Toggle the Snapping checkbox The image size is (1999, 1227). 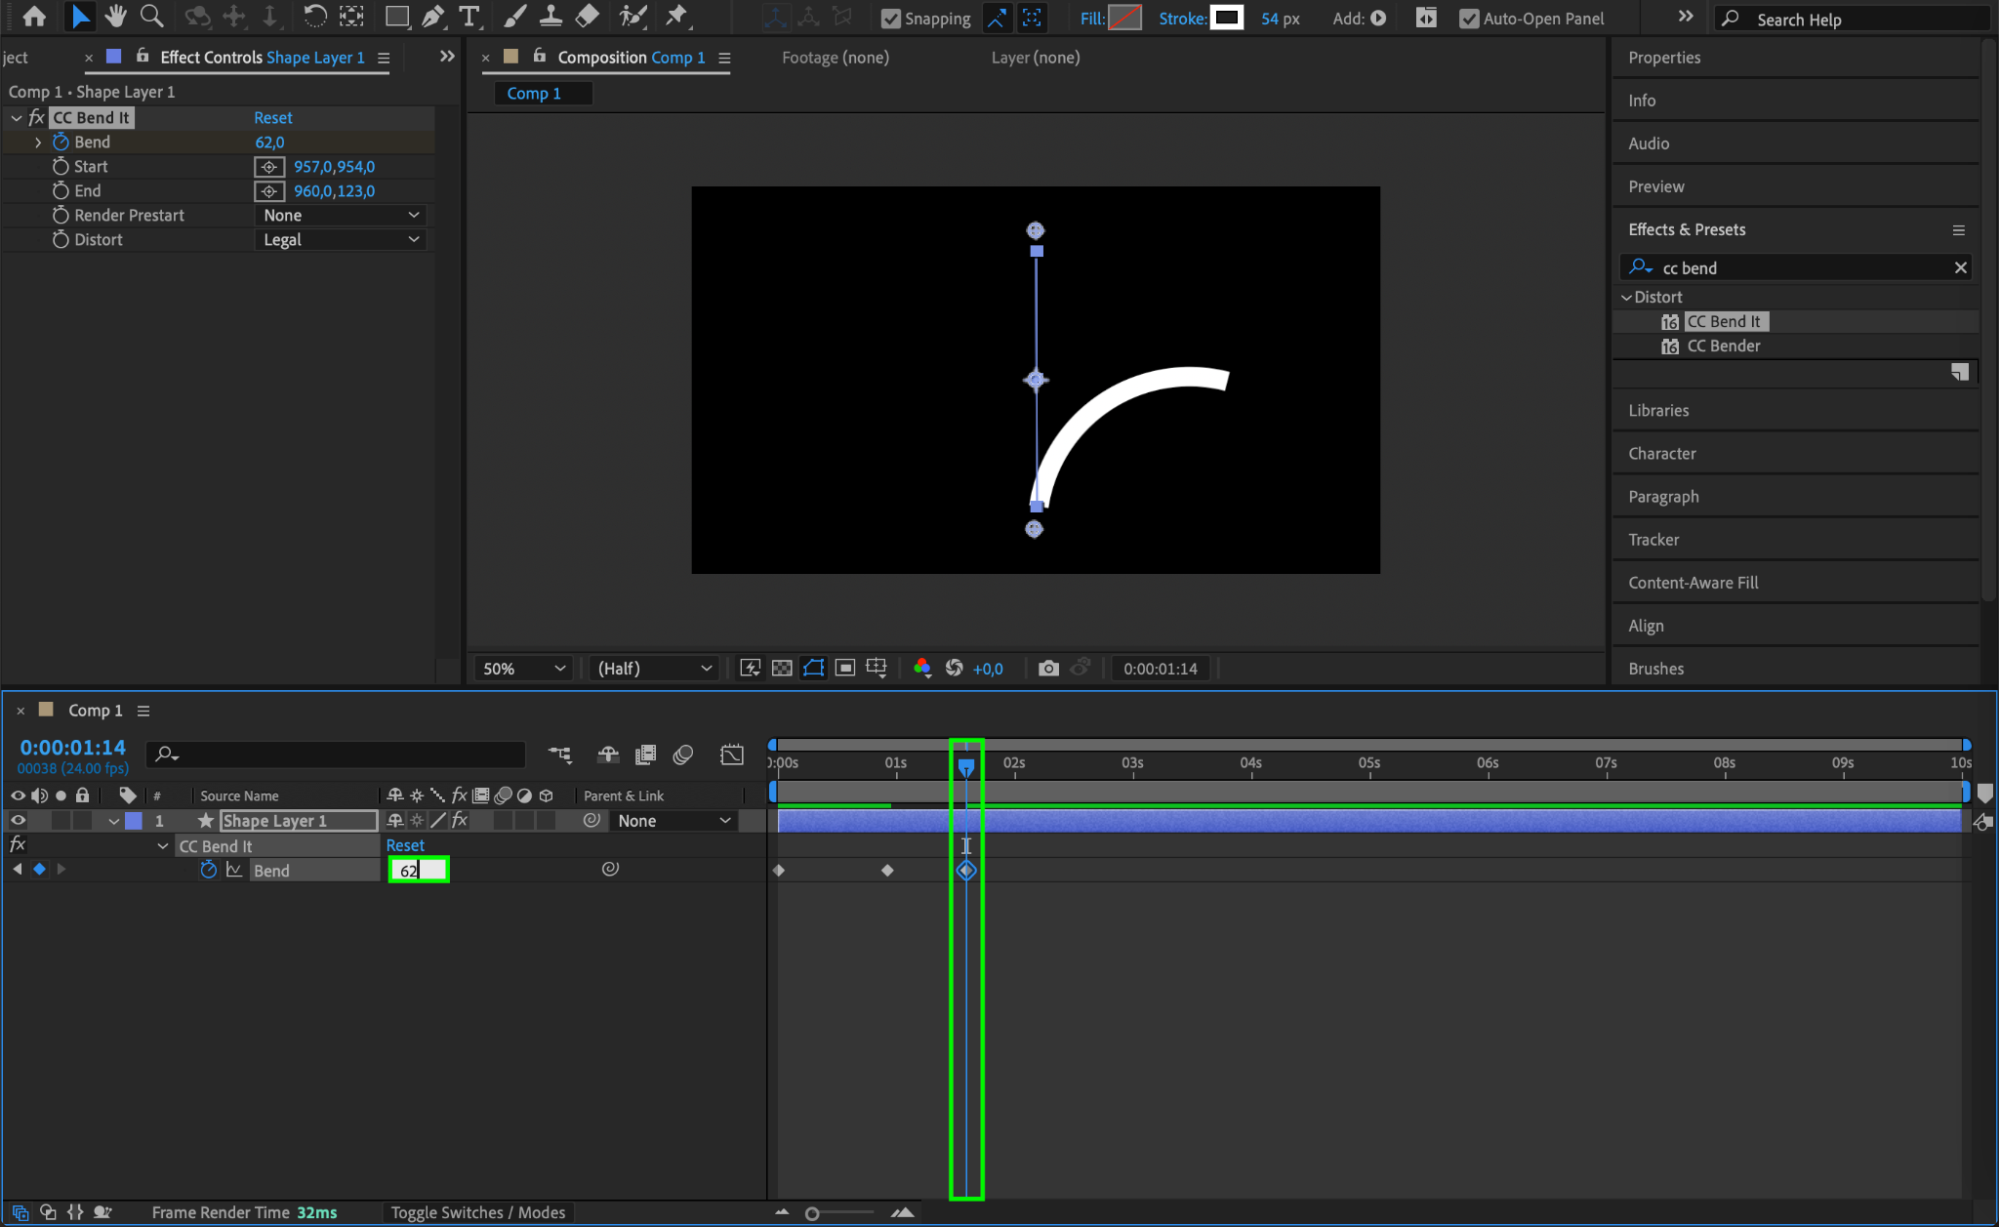click(x=890, y=18)
